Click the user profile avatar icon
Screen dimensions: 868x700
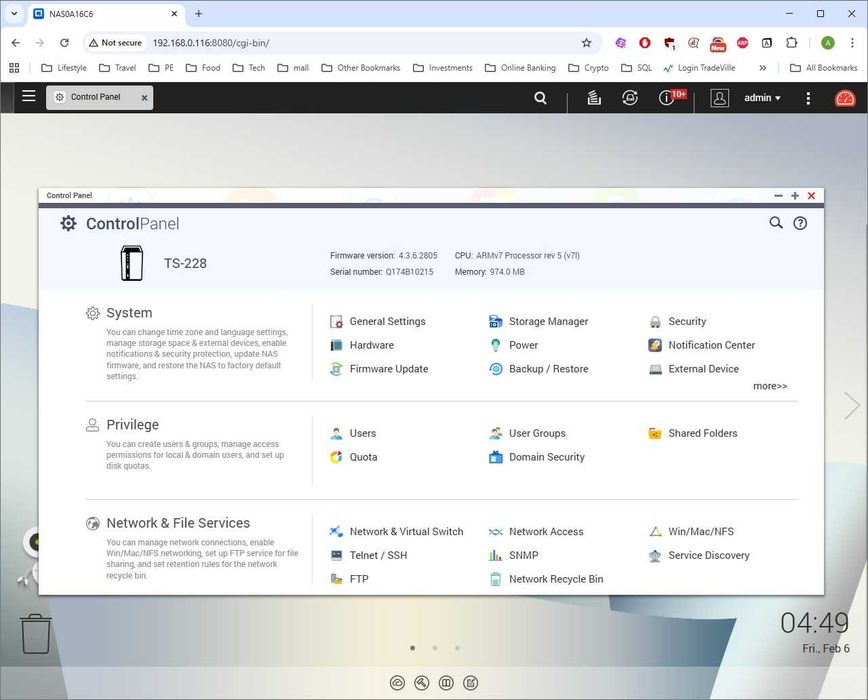pos(719,98)
